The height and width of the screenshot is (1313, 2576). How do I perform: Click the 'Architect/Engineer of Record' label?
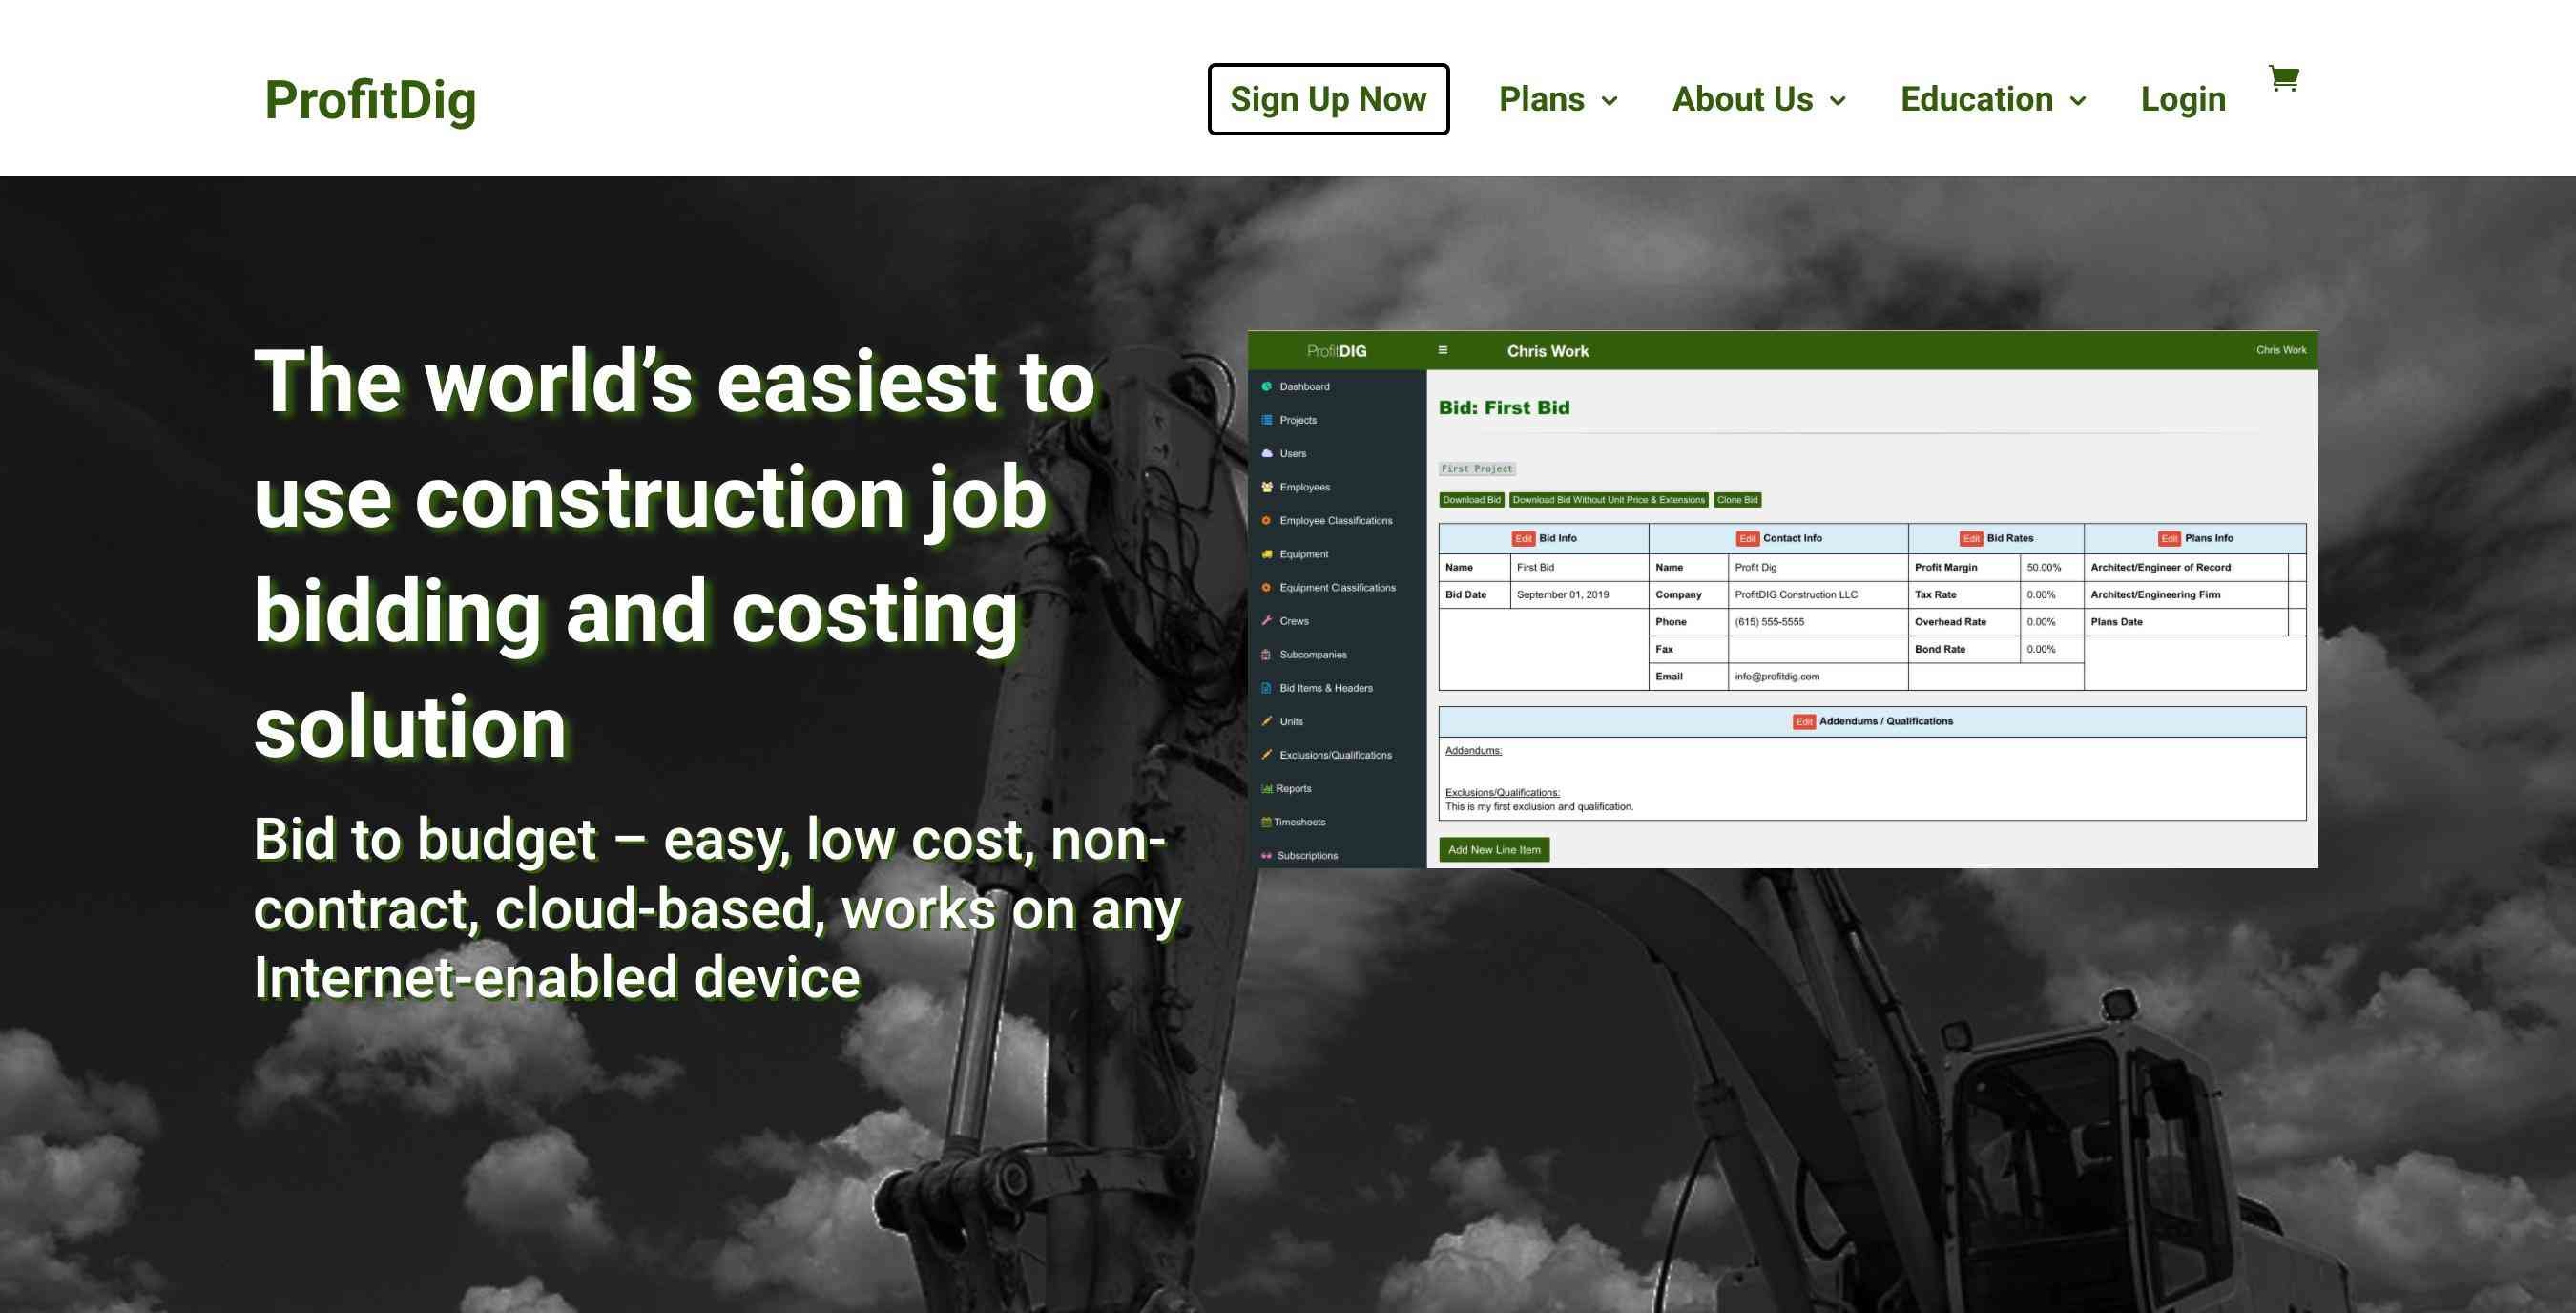pyautogui.click(x=2160, y=567)
